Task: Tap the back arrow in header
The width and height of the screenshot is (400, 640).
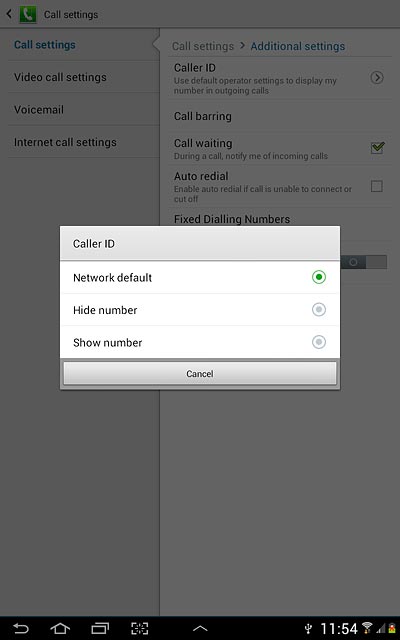Action: tap(9, 14)
